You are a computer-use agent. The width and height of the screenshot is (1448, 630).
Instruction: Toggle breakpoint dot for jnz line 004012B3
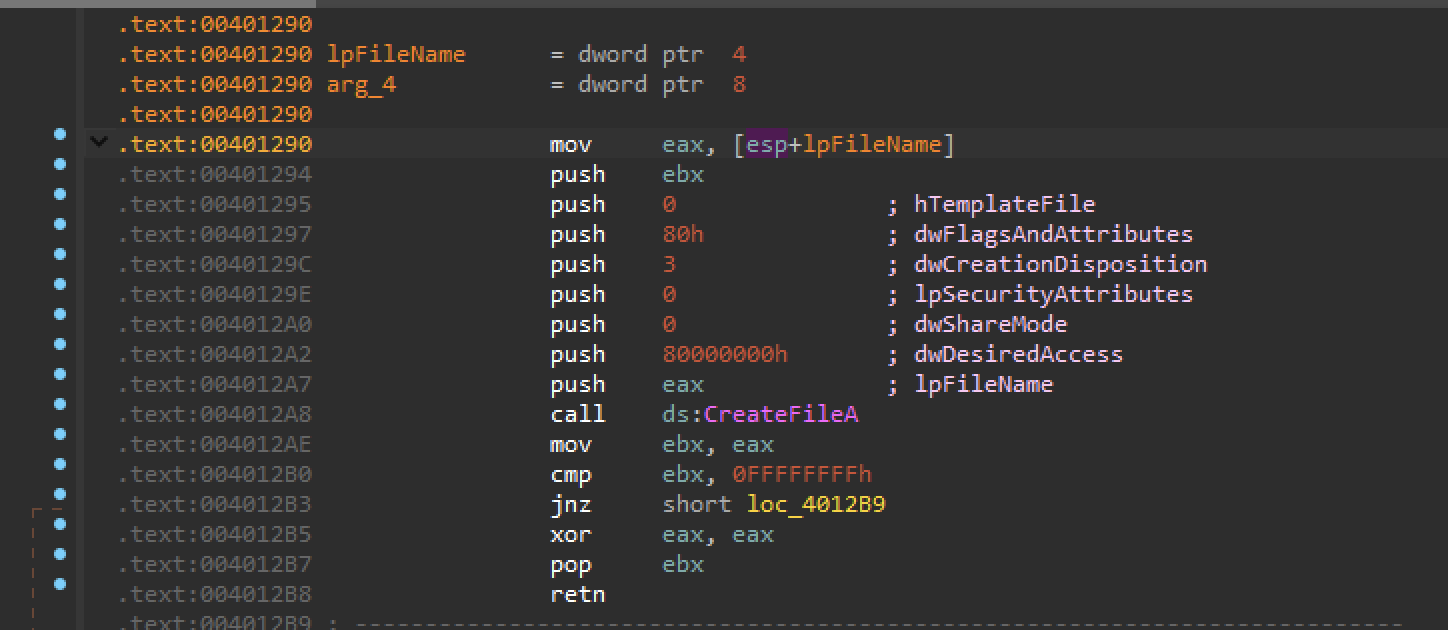(x=60, y=494)
